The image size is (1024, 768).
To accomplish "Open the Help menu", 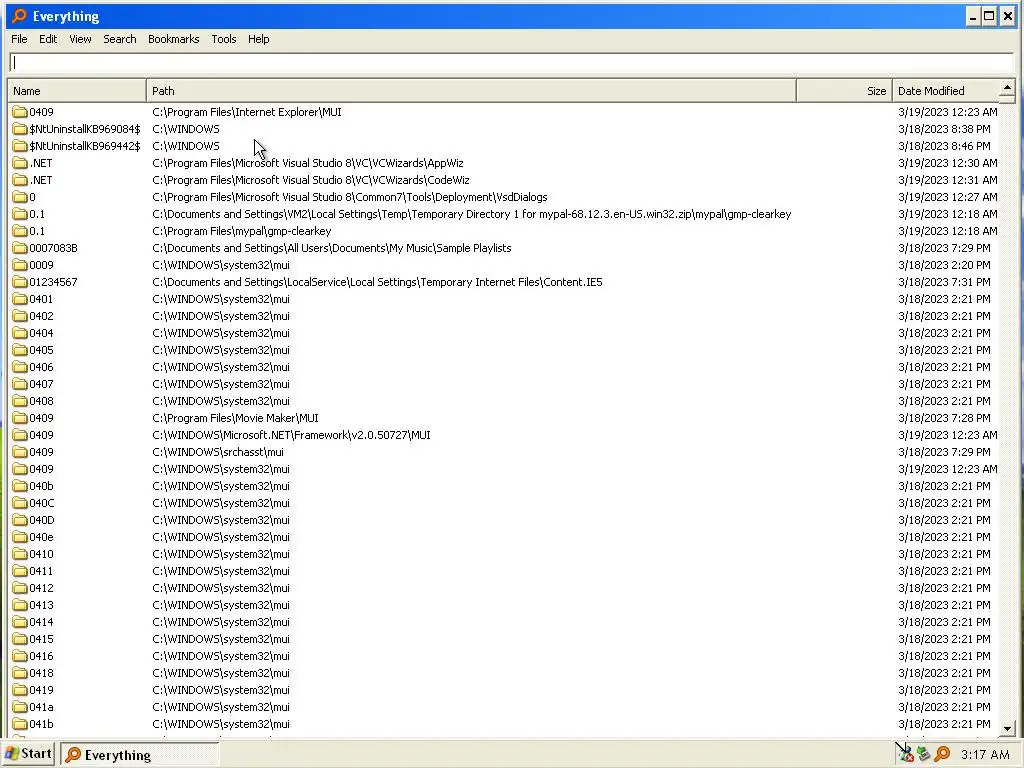I will pos(258,39).
